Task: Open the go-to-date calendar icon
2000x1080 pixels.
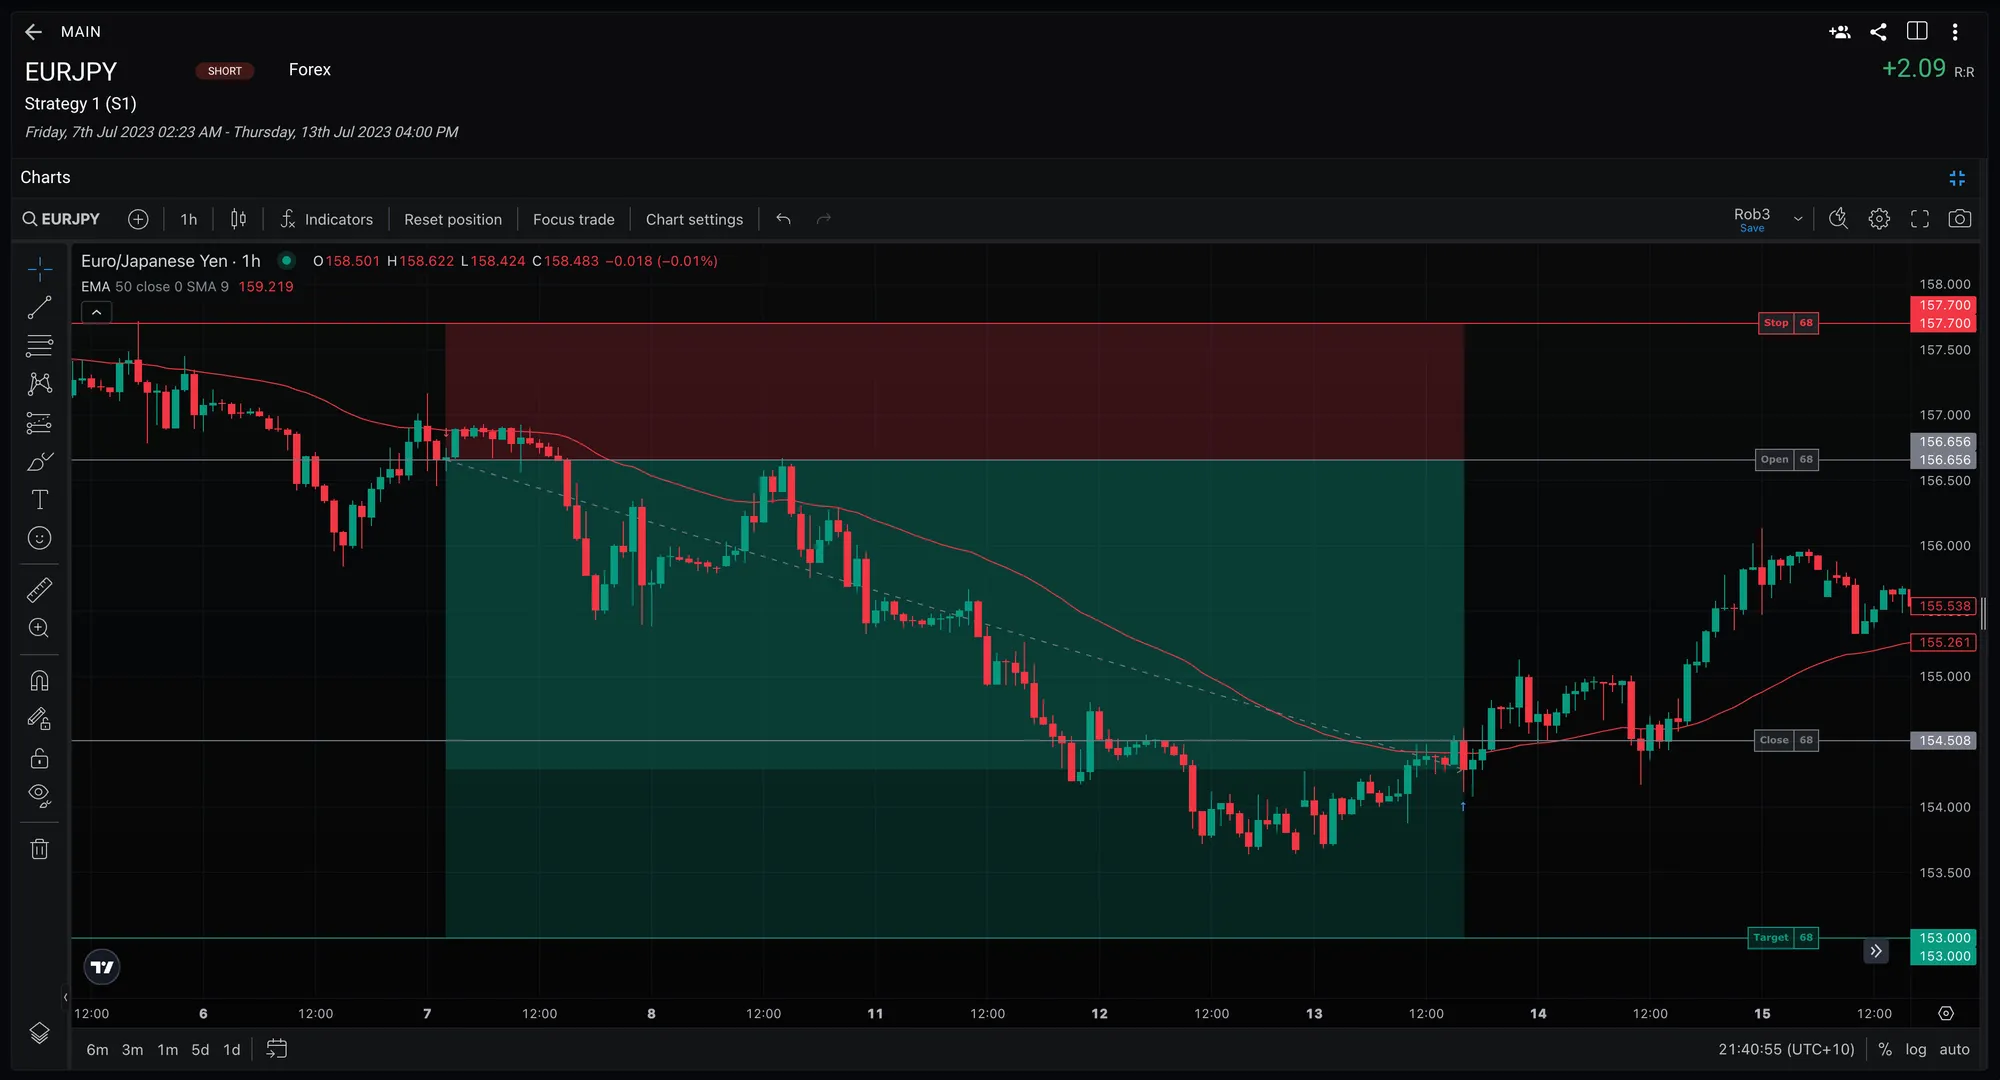Action: tap(277, 1049)
